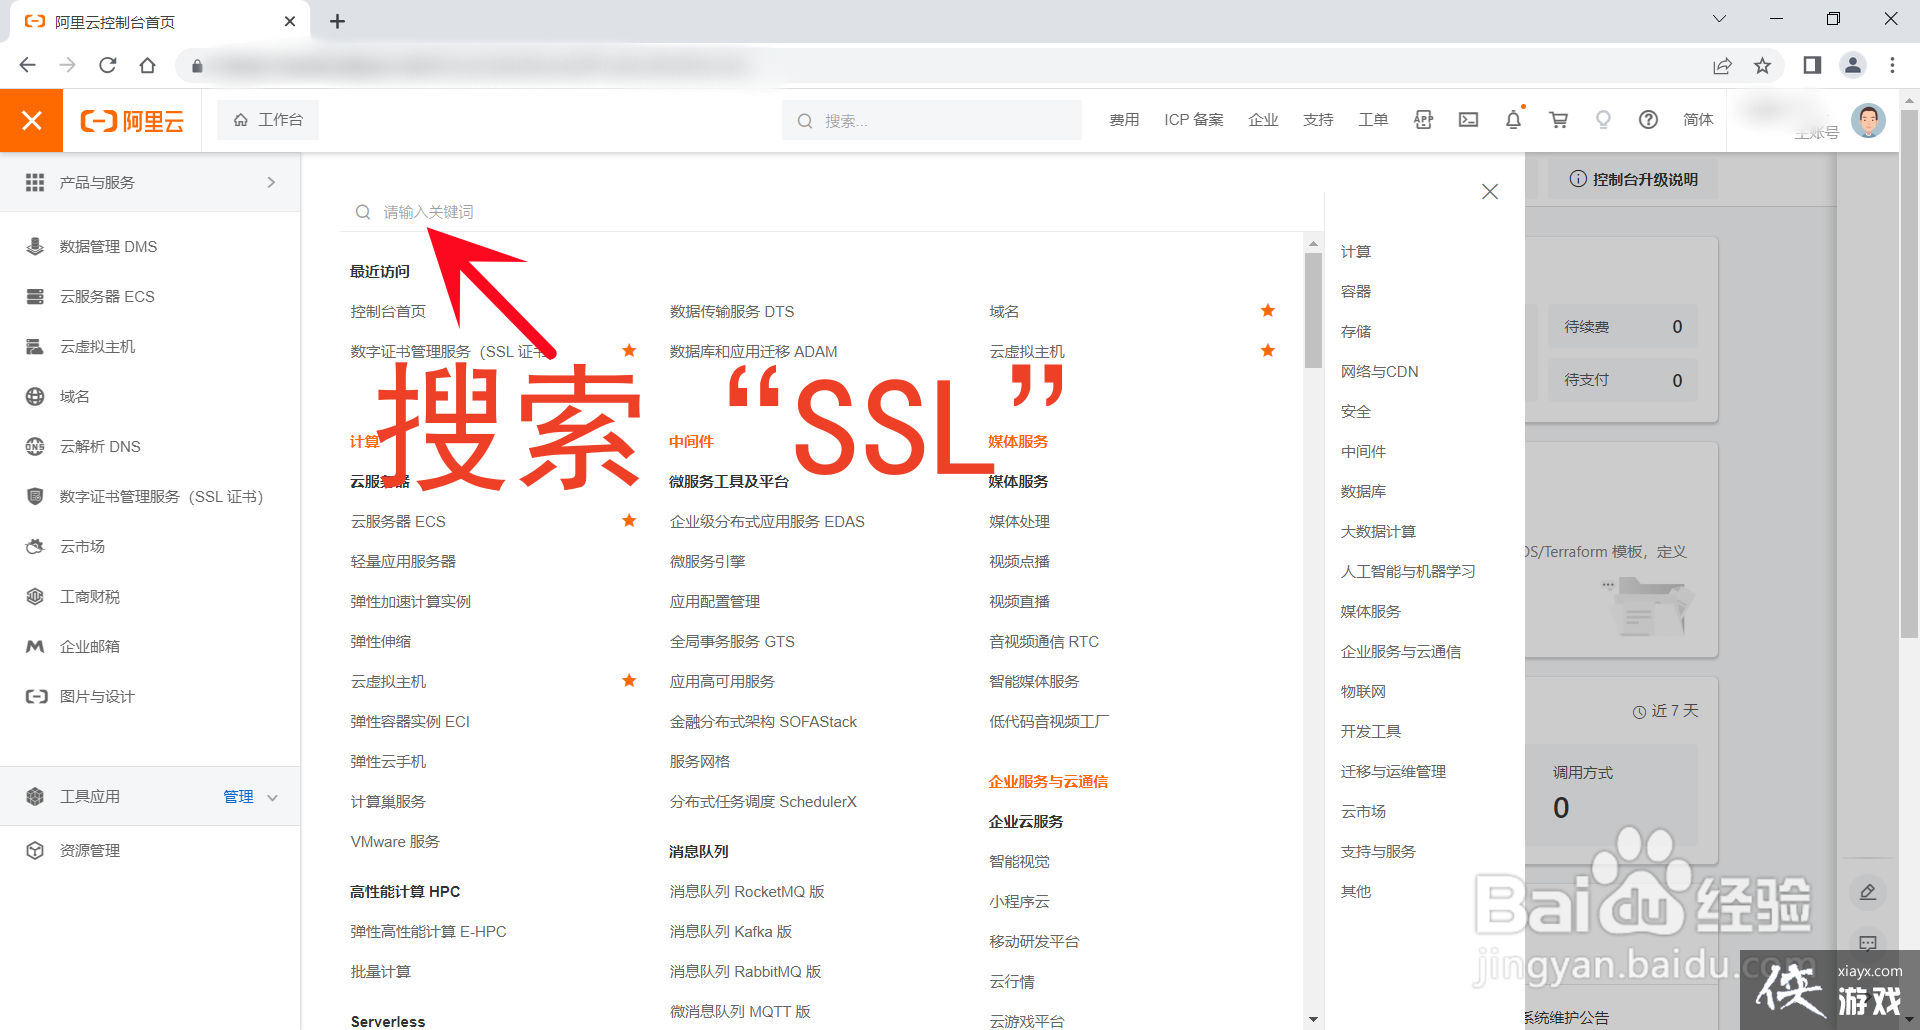Click the edit pencil floating icon

point(1867,892)
